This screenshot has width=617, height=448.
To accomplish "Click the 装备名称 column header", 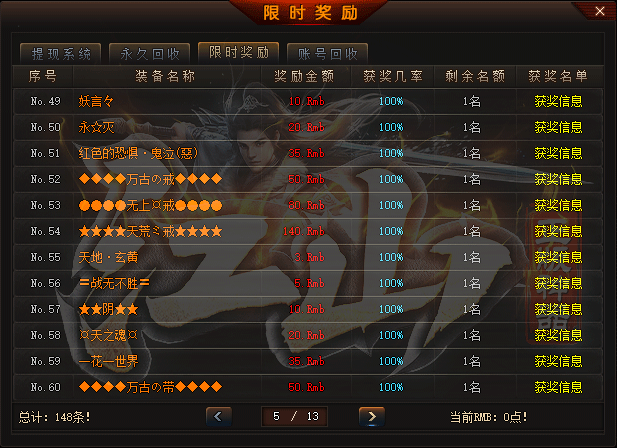I will (165, 76).
